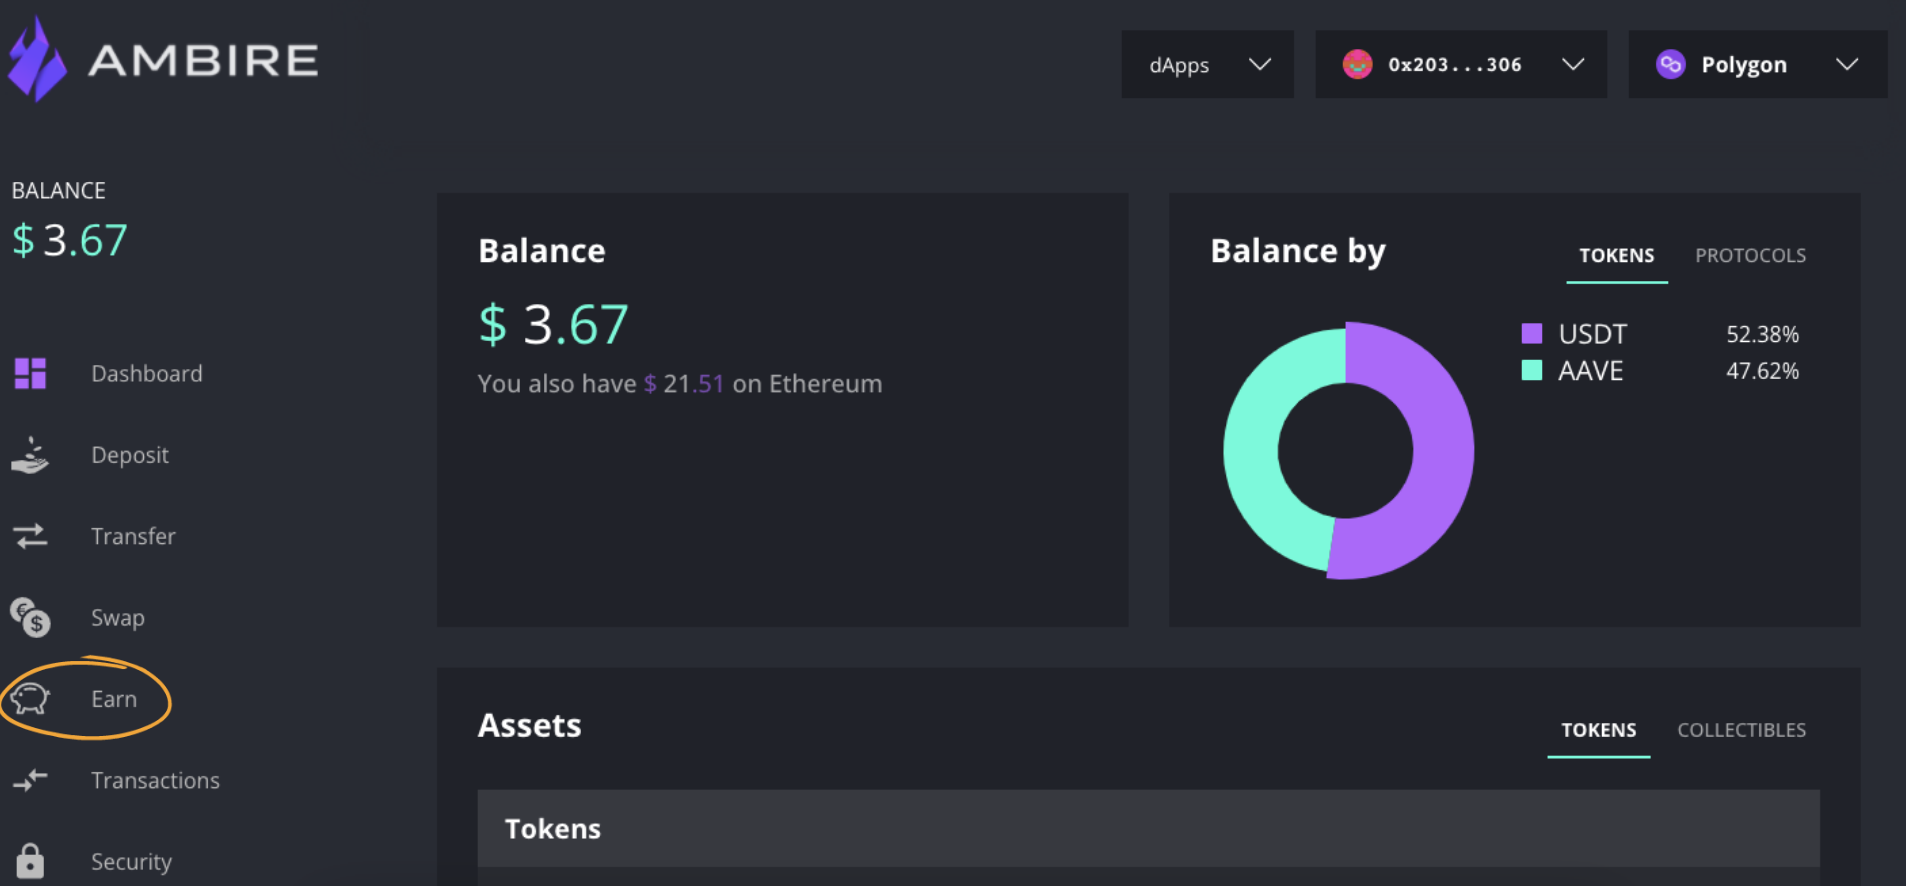Viewport: 1906px width, 886px height.
Task: Click the USDT legend label
Action: [1592, 333]
